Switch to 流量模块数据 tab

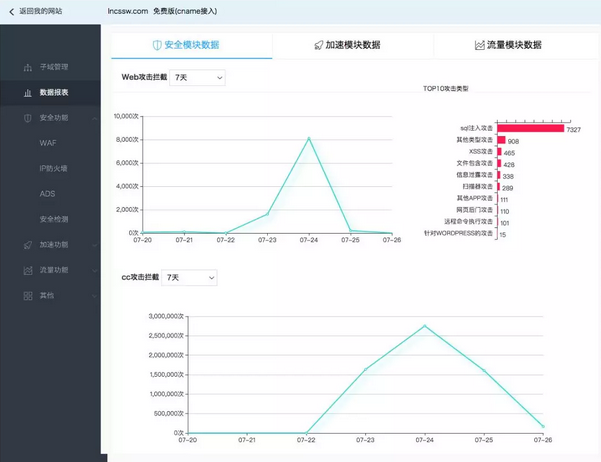pos(514,45)
